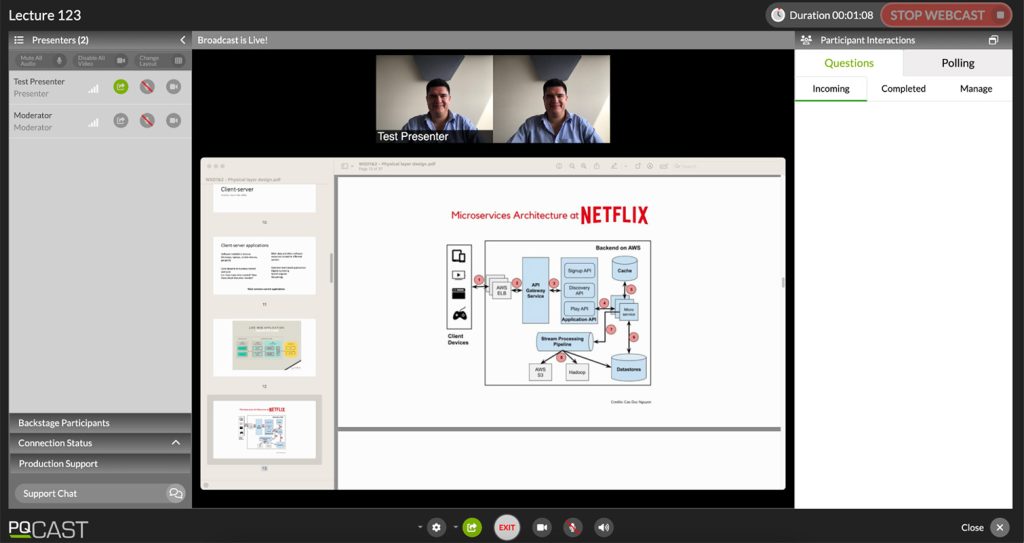
Task: Click Test Presenter's green share icon
Action: [121, 87]
